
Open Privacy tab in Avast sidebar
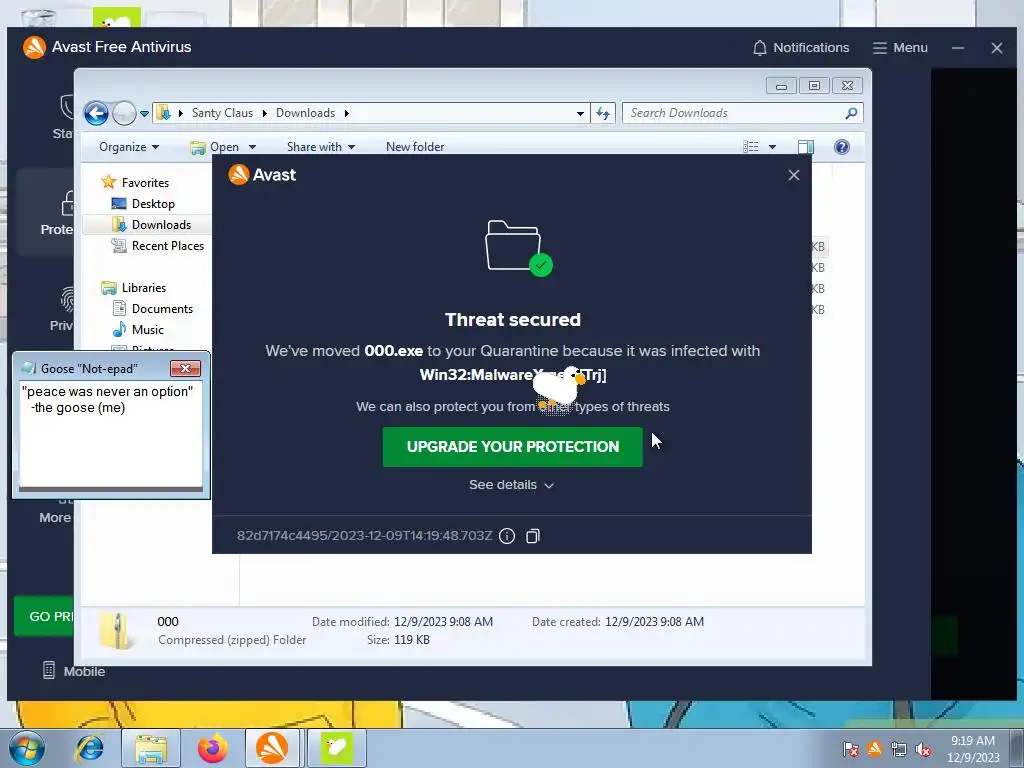(x=63, y=309)
